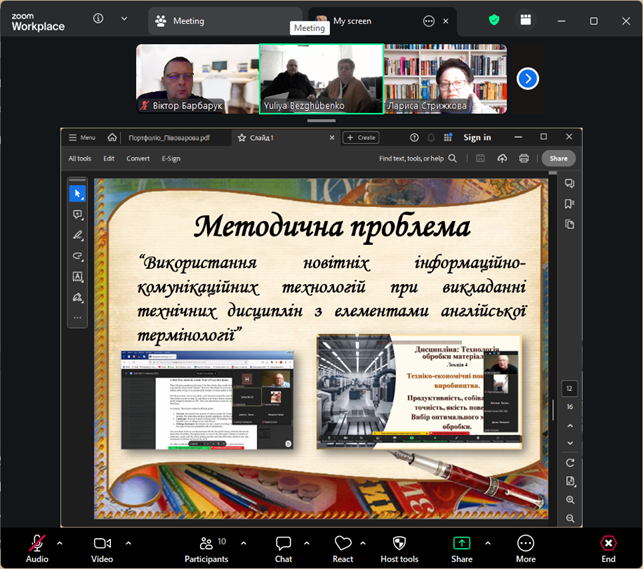Open the Edit menu

click(109, 159)
